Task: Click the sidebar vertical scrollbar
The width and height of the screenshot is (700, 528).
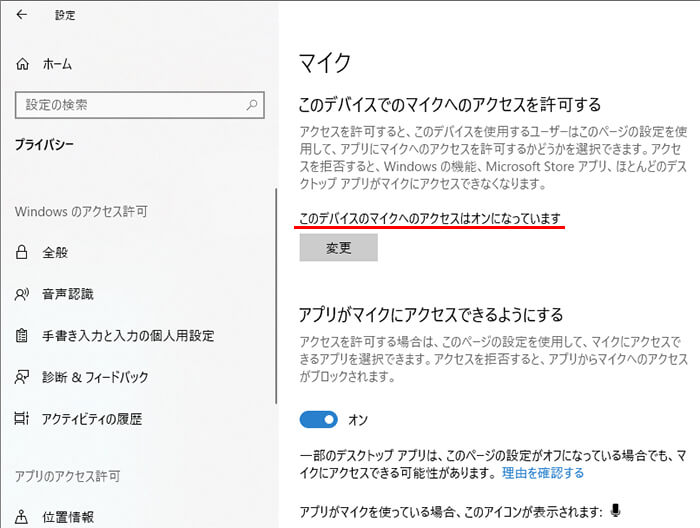Action: click(x=276, y=295)
